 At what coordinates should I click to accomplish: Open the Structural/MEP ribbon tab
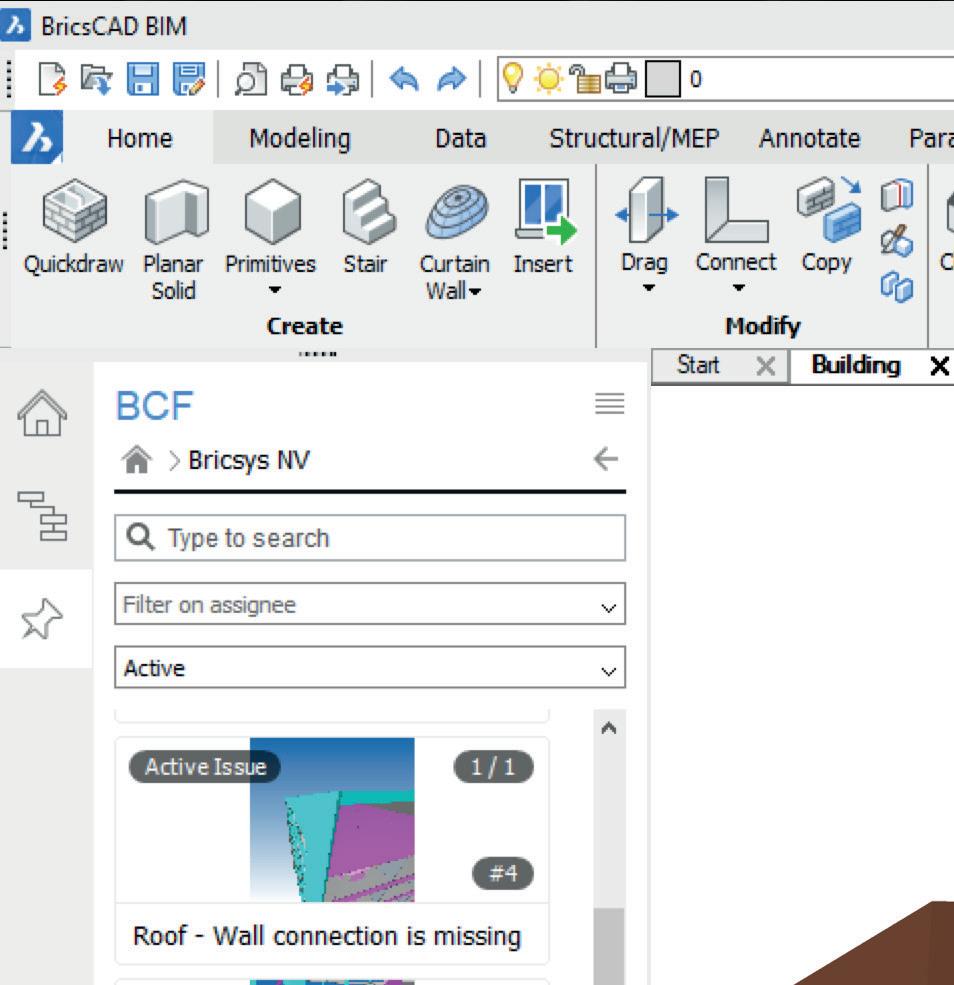[x=634, y=138]
